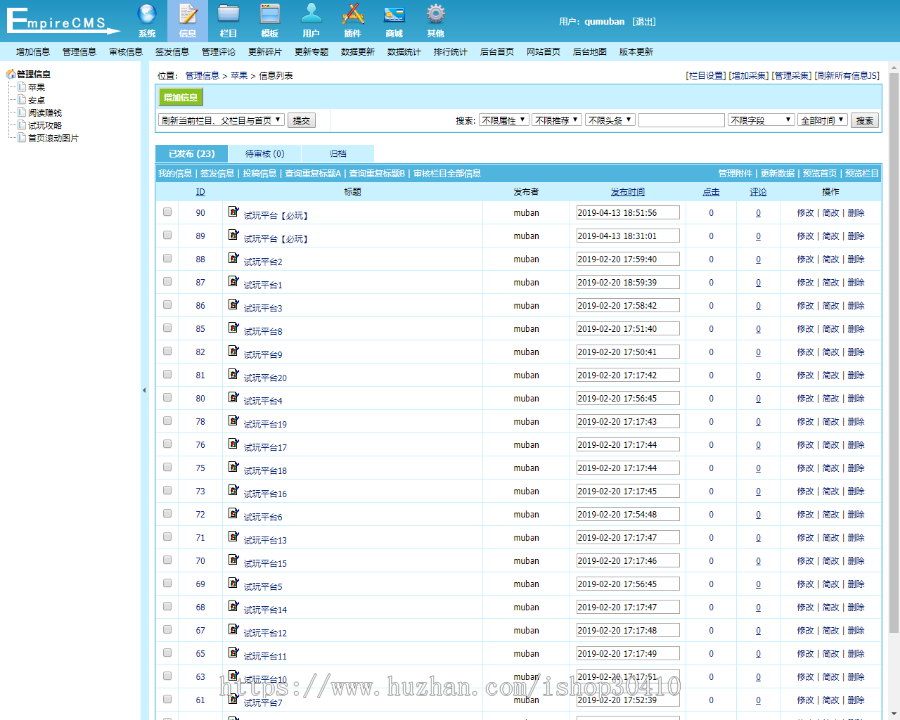Image resolution: width=900 pixels, height=720 pixels.
Task: Check the box for row ID 76
Action: click(x=168, y=444)
